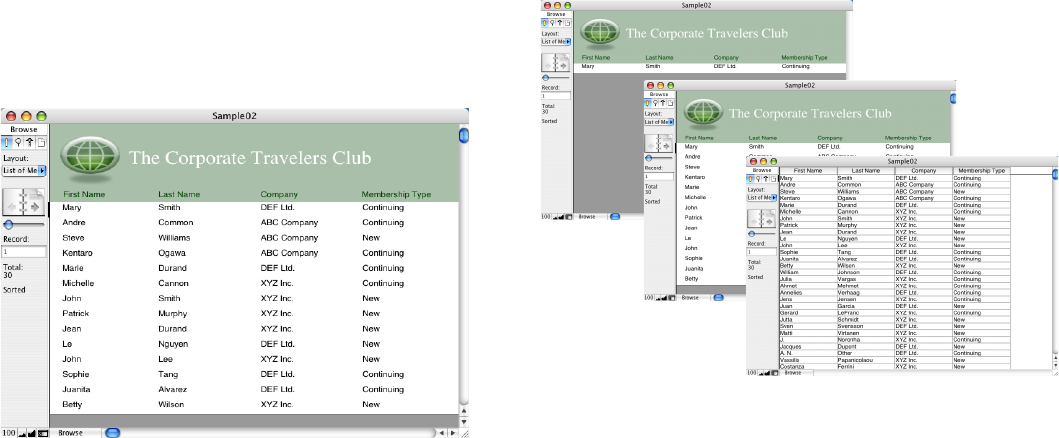The height and width of the screenshot is (438, 1059).
Task: Select Find mode icon in single-record window
Action: (552, 23)
